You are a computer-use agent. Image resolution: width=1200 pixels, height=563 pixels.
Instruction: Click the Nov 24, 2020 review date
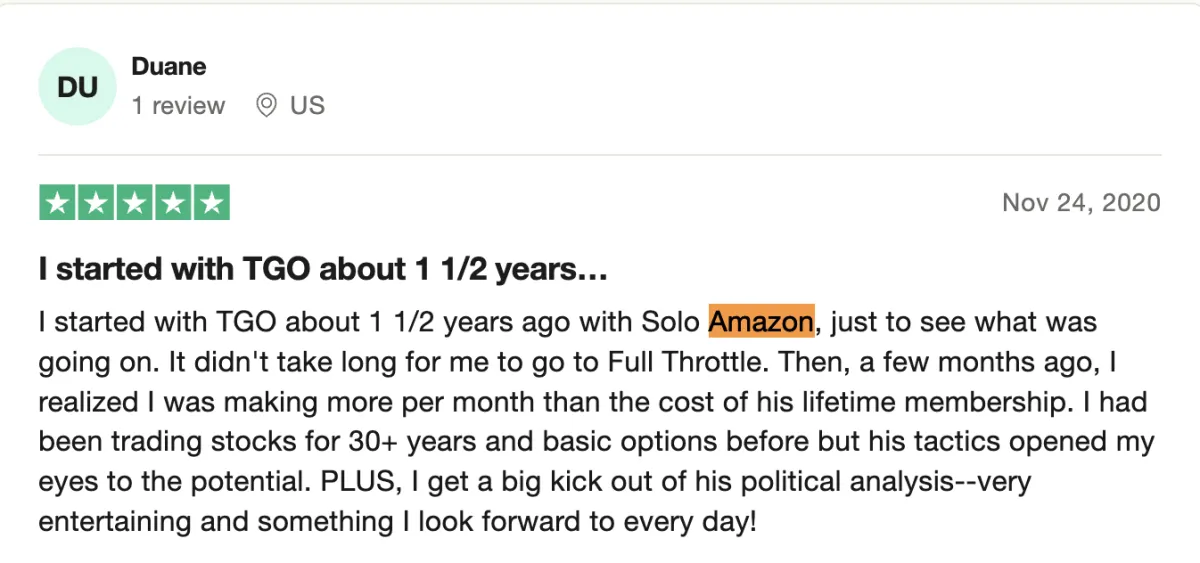coord(1081,203)
